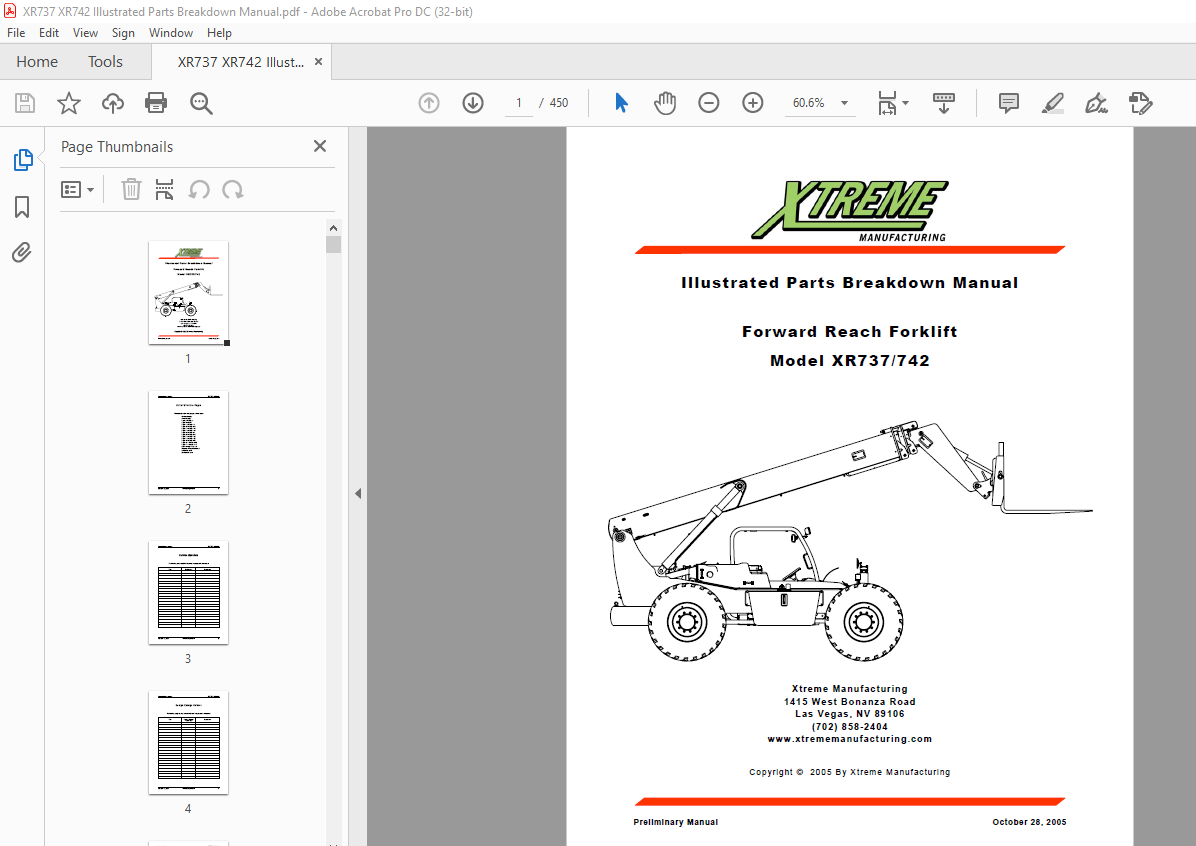Go to next page arrow

[473, 103]
